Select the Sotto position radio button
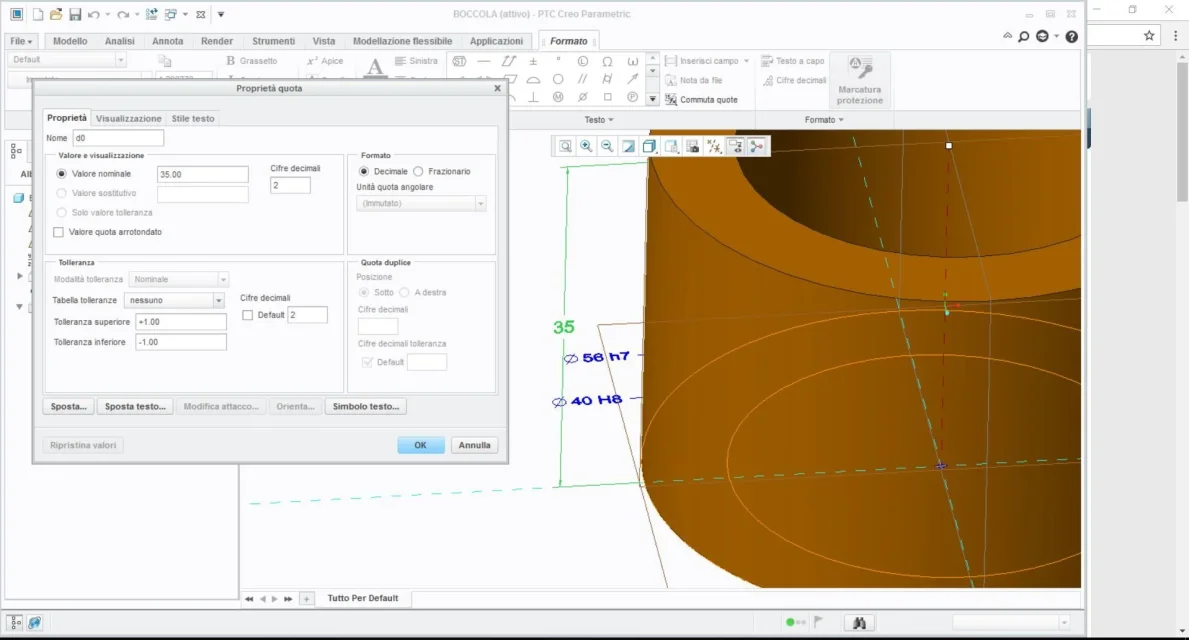This screenshot has width=1189, height=640. (364, 292)
